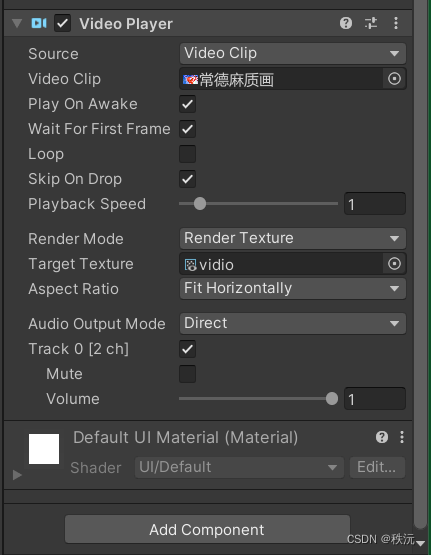Open Default UI Material help icon
This screenshot has width=431, height=555.
[x=382, y=437]
